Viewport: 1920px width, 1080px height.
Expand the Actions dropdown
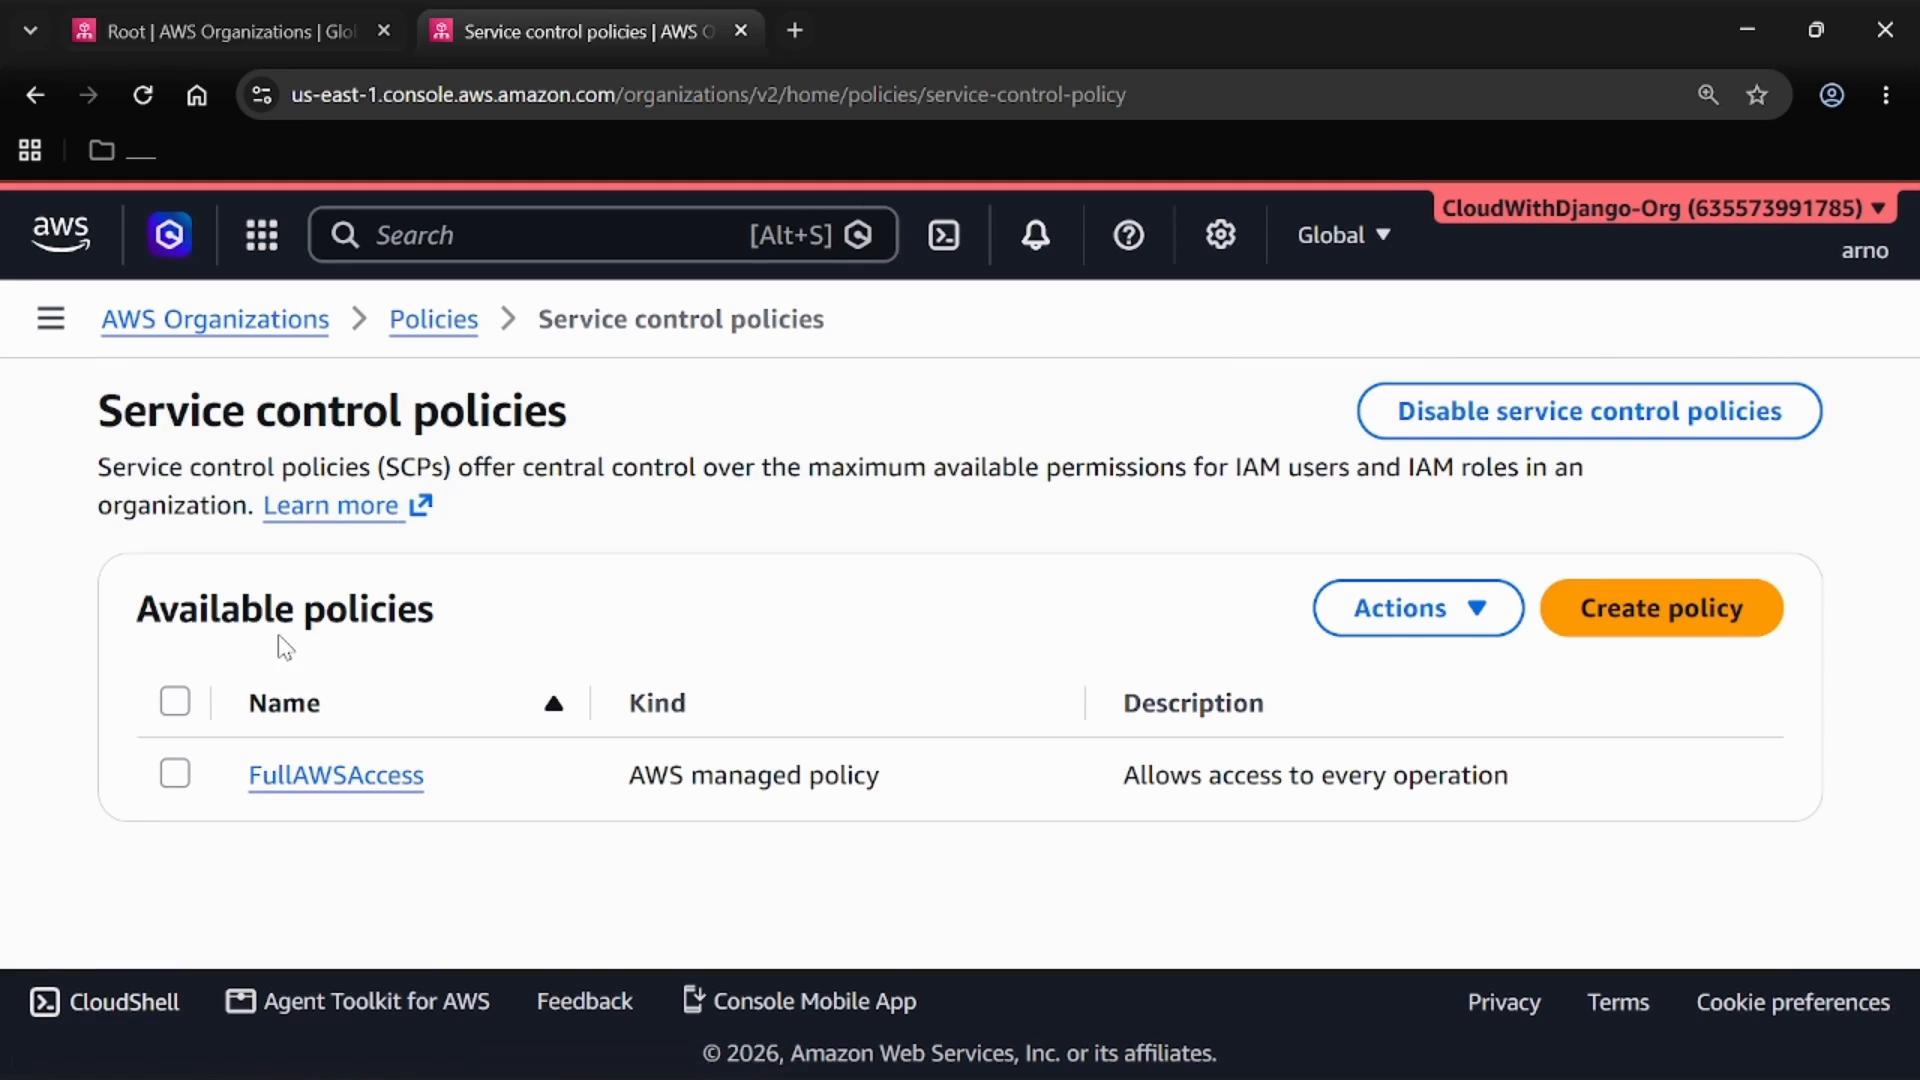coord(1418,608)
